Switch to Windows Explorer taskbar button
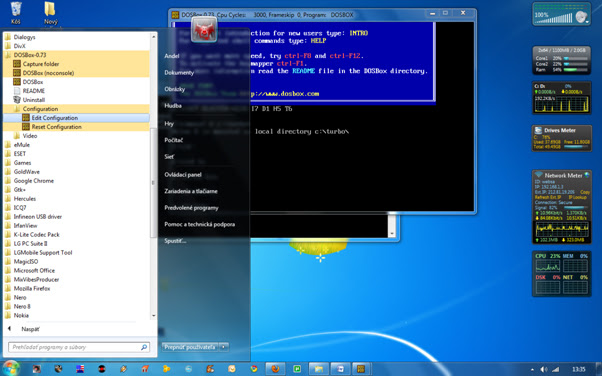Image resolution: width=602 pixels, height=376 pixels. [319, 369]
